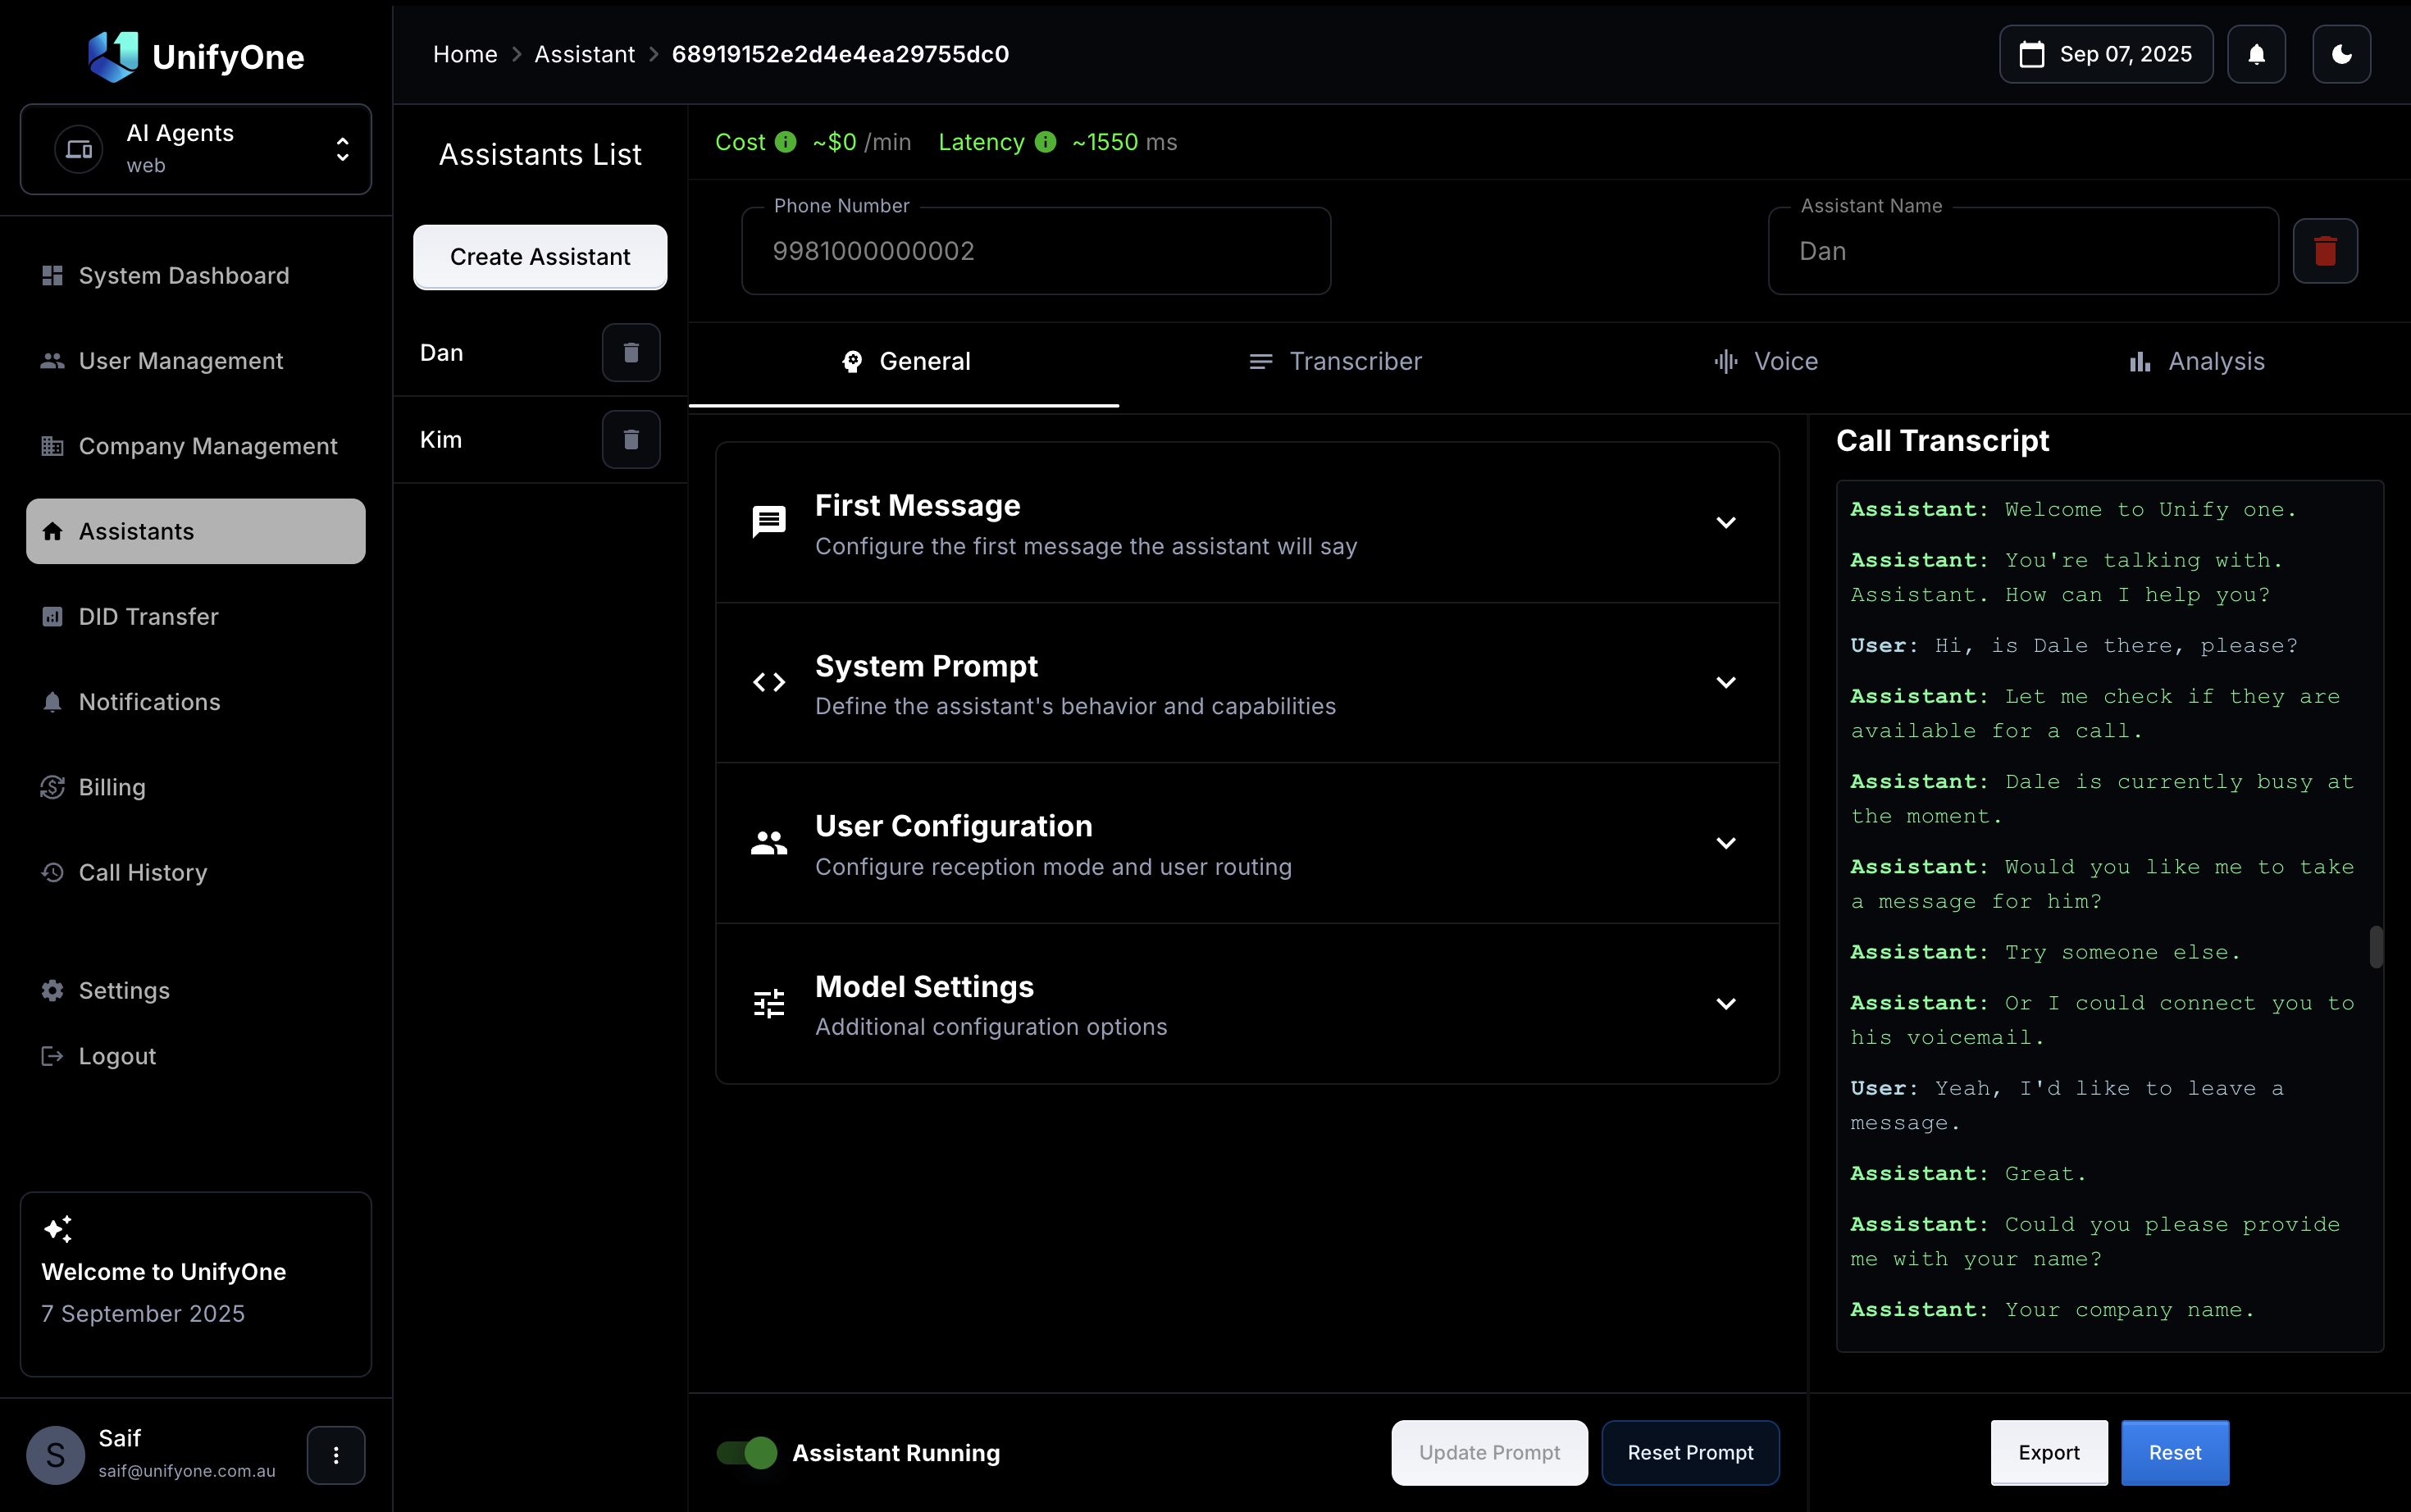Open Notifications in the sidebar menu
This screenshot has height=1512, width=2411.
[x=196, y=702]
